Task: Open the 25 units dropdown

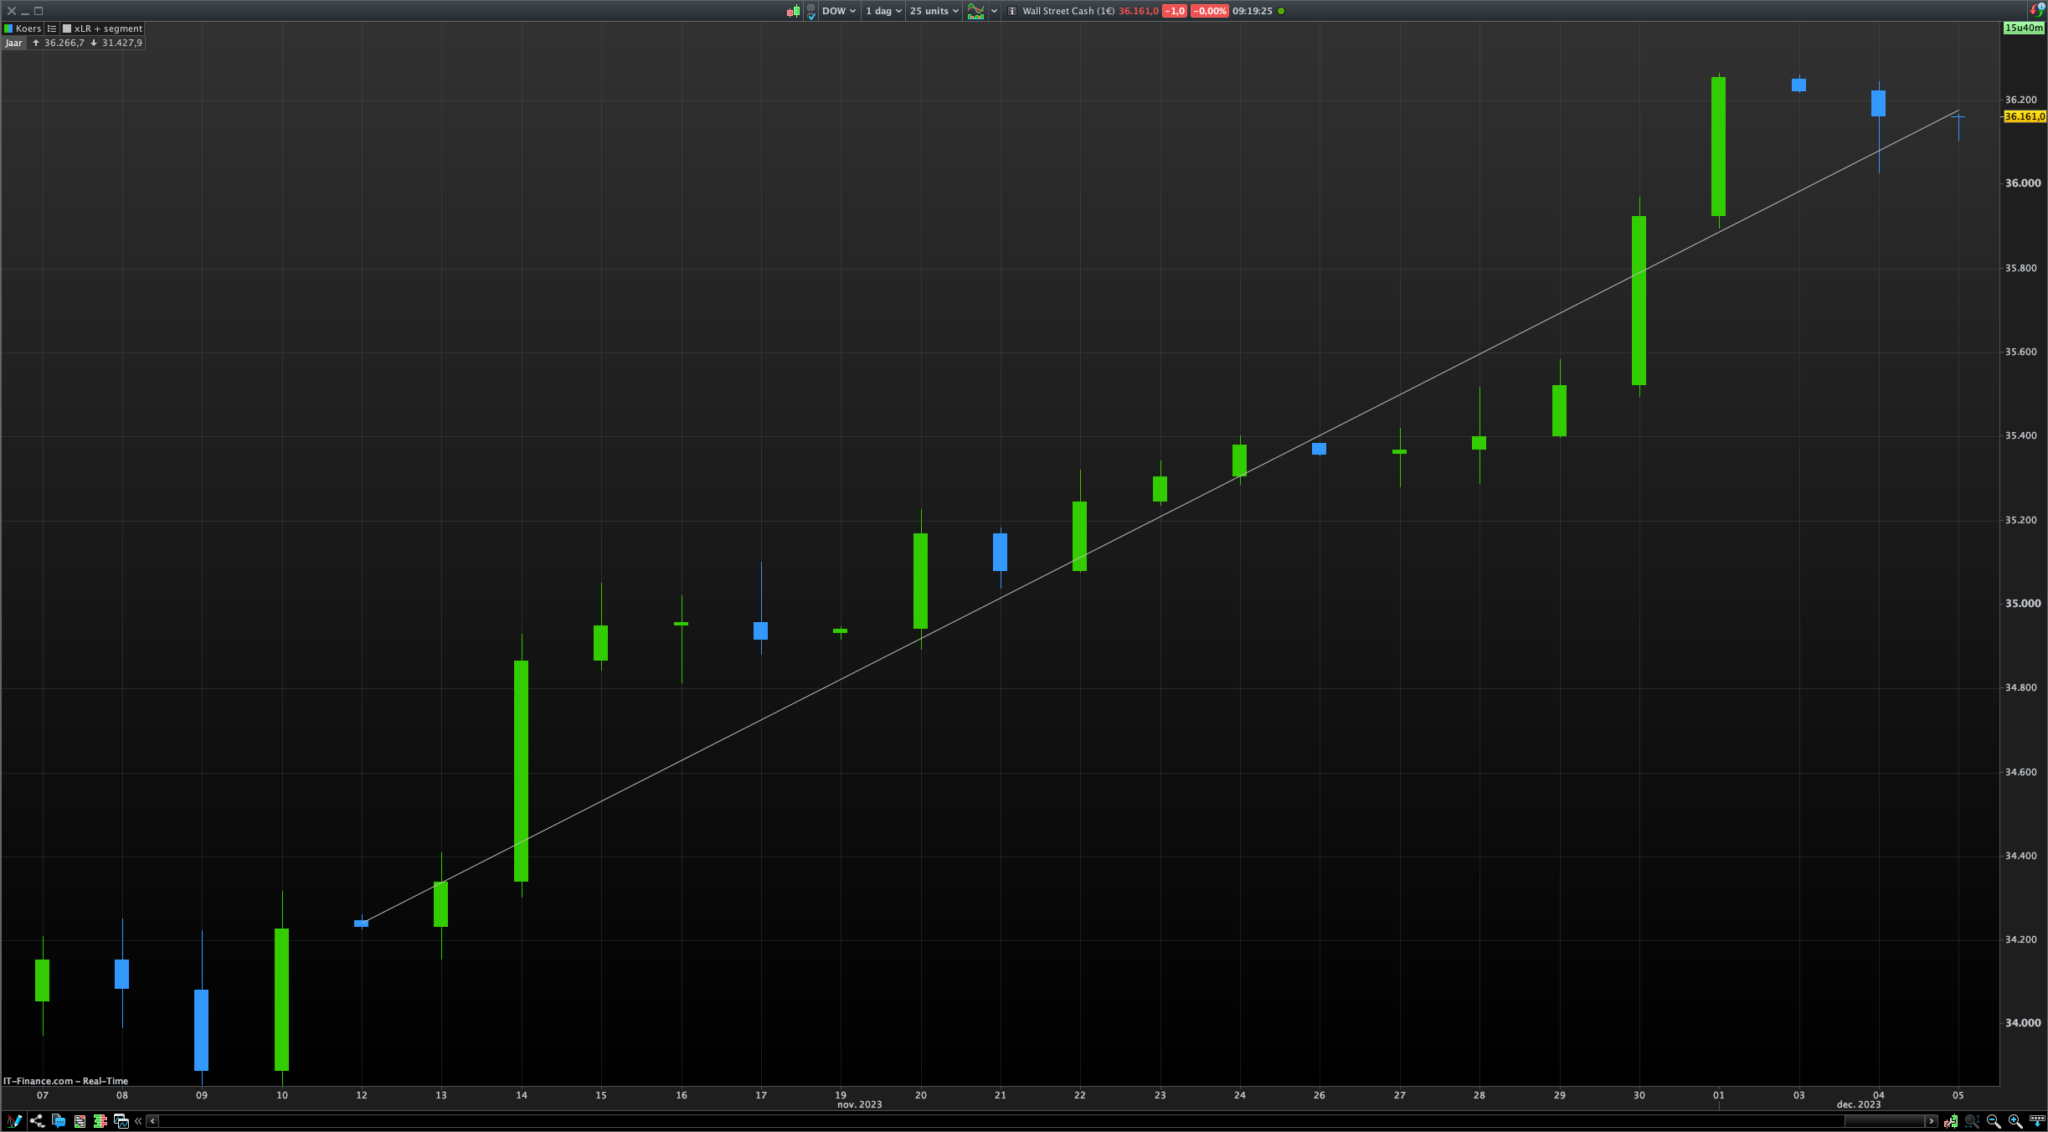Action: [x=934, y=11]
